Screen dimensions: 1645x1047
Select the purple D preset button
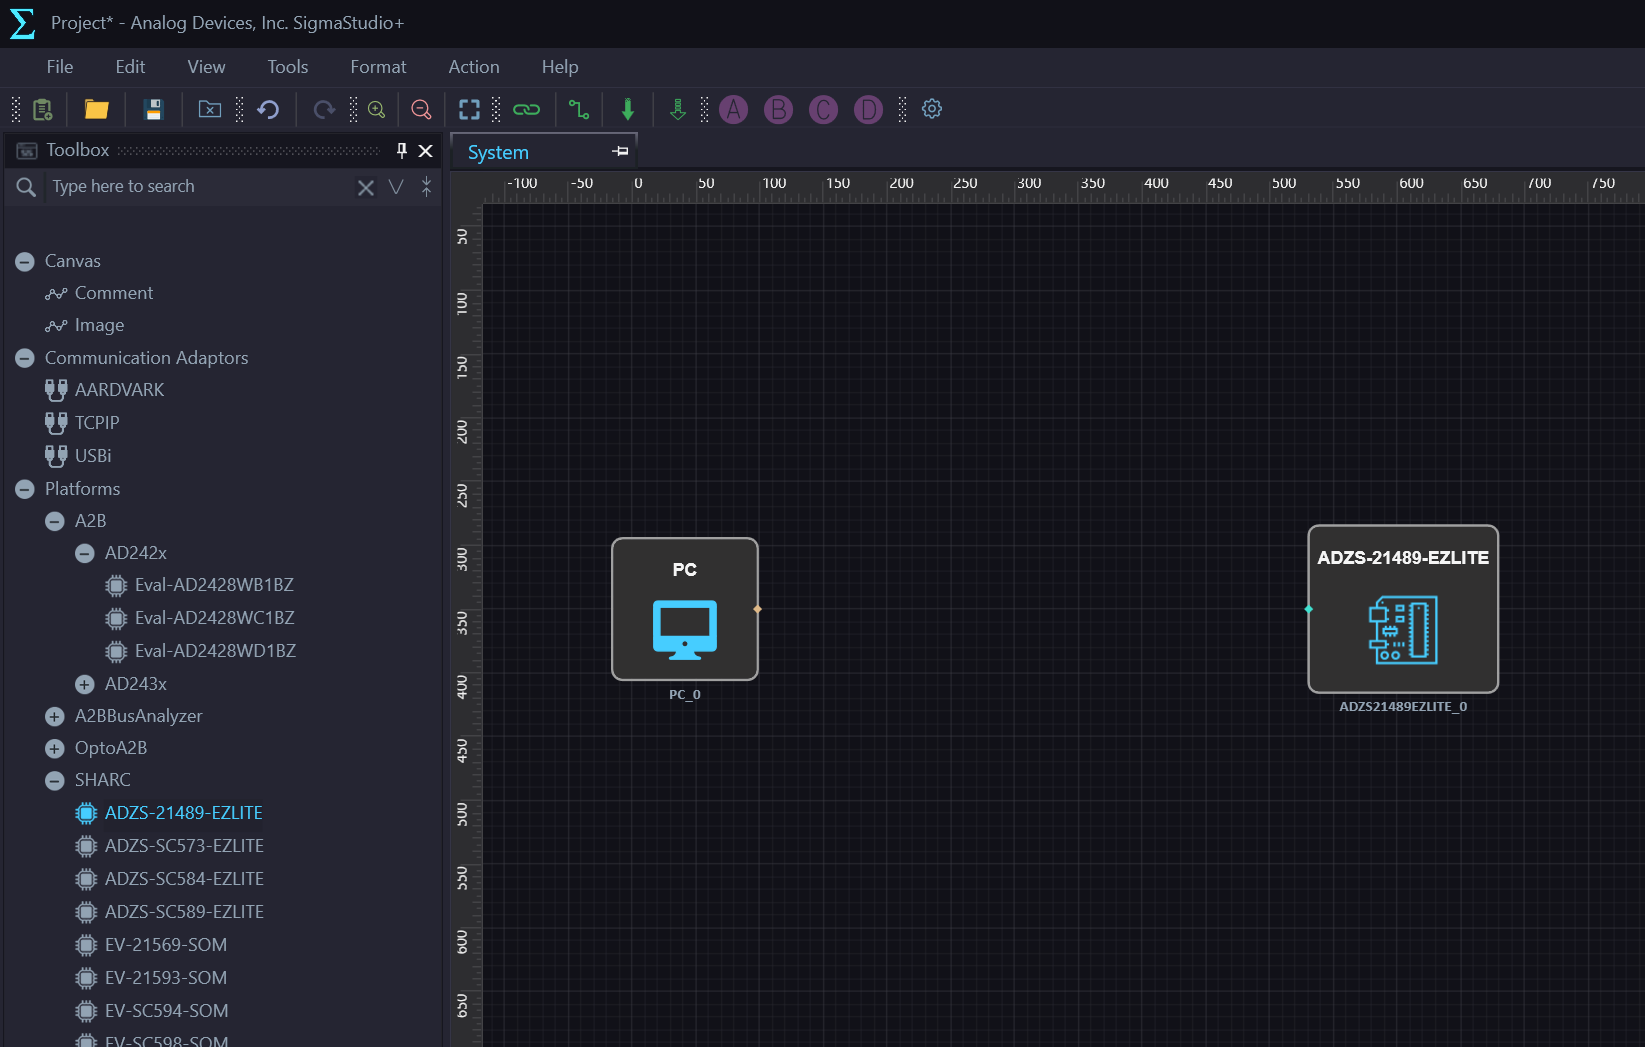[868, 109]
